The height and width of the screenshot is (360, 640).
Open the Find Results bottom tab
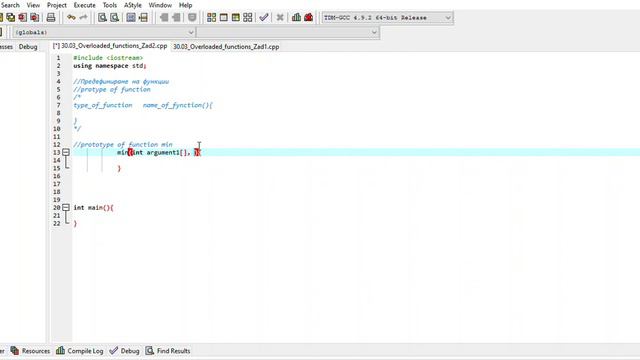(x=168, y=351)
